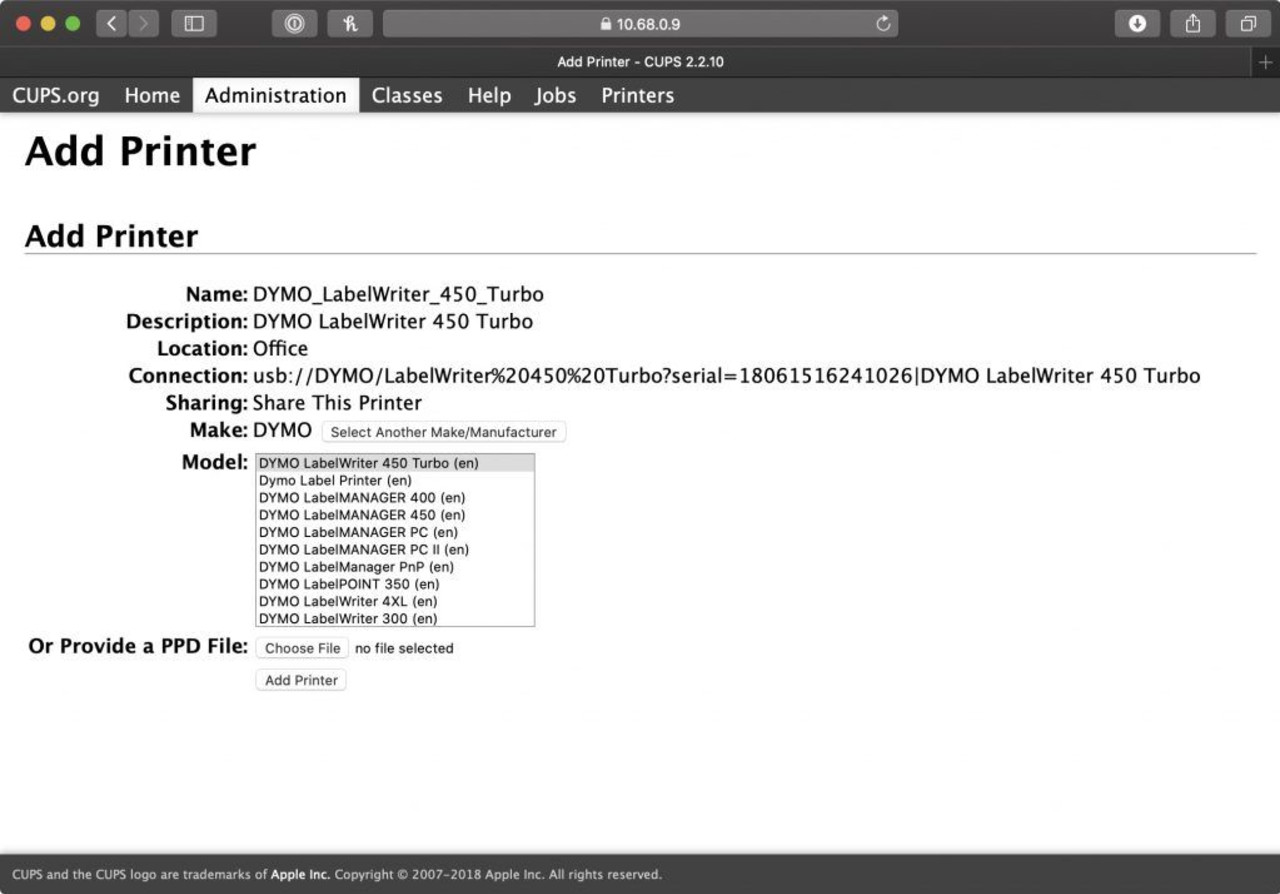
Task: Select DYMO LabelManager PnP (en)
Action: (395, 567)
